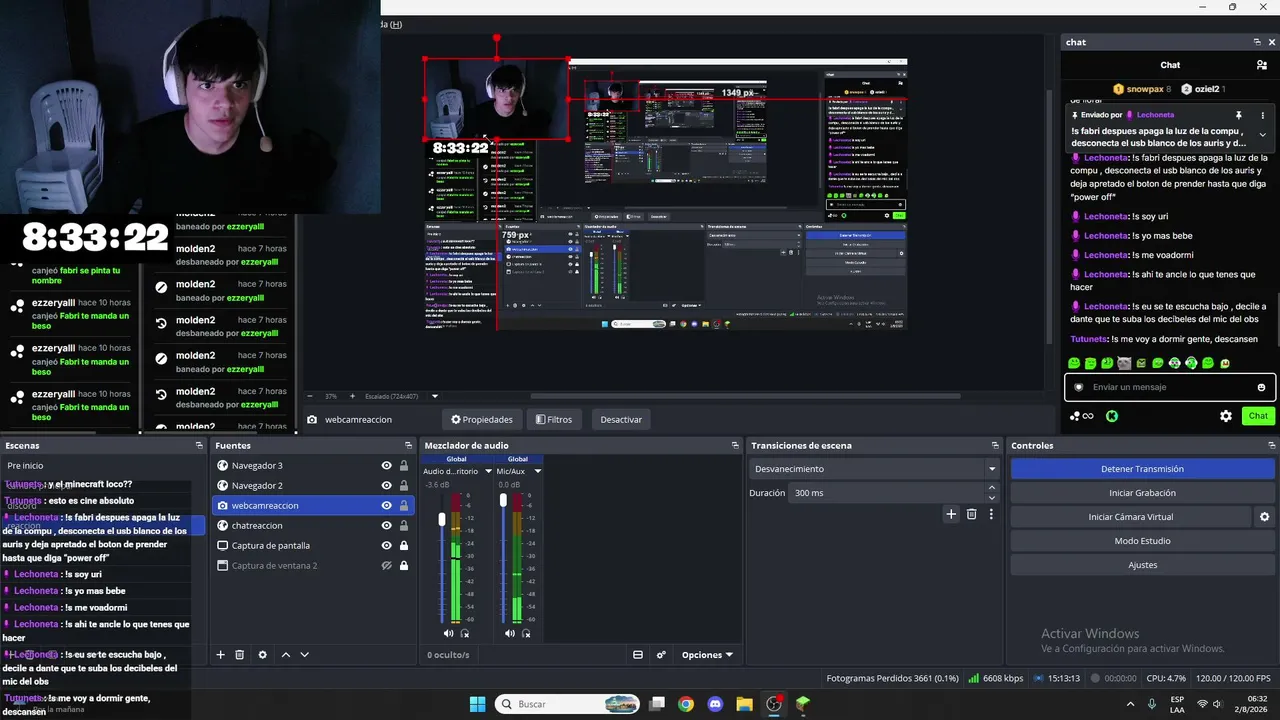Click the green Kick logo icon in chat
The image size is (1280, 720).
point(1112,416)
